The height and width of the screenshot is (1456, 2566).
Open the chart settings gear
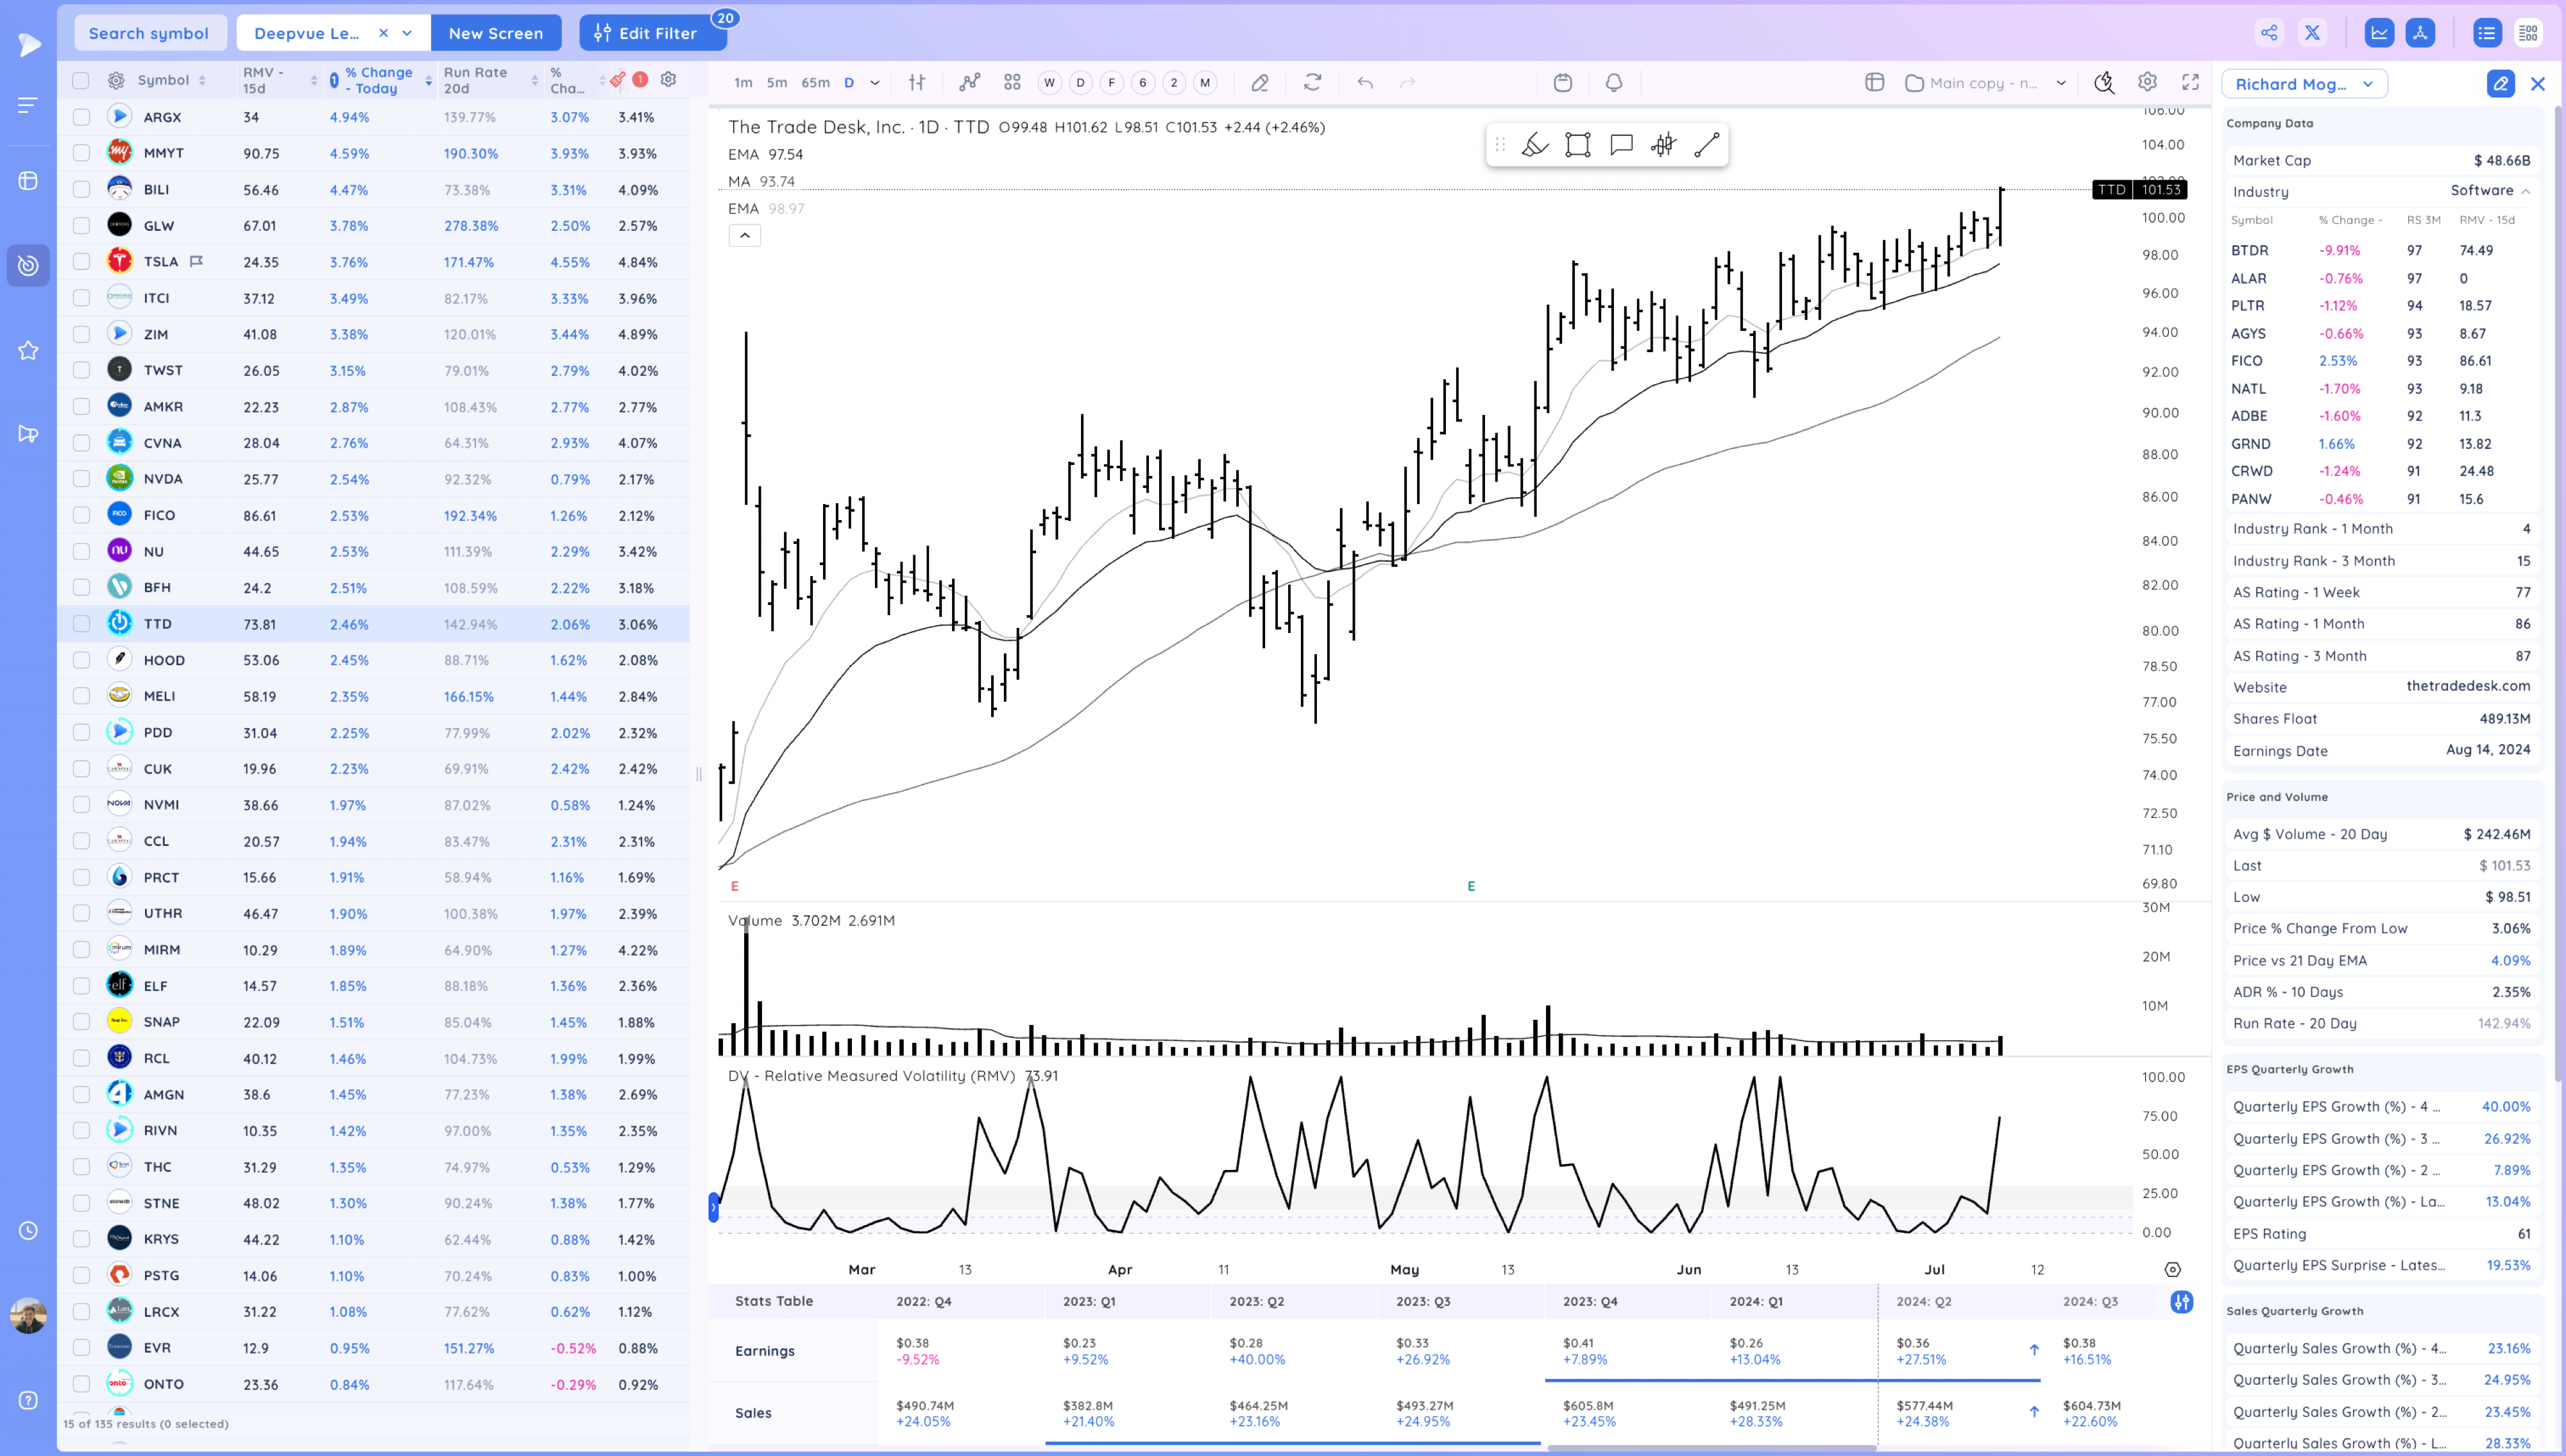point(2147,83)
